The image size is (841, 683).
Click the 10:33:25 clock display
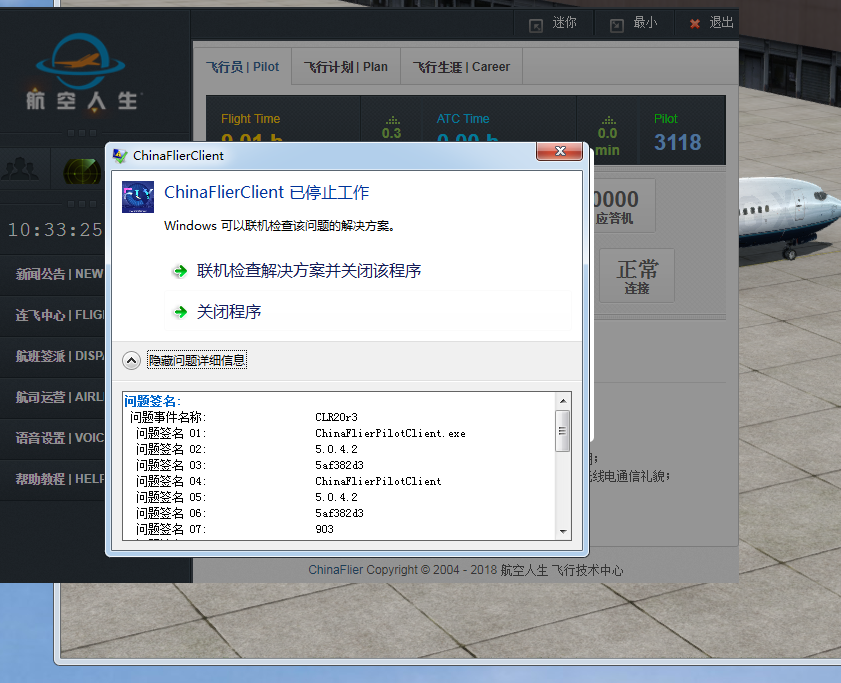55,230
